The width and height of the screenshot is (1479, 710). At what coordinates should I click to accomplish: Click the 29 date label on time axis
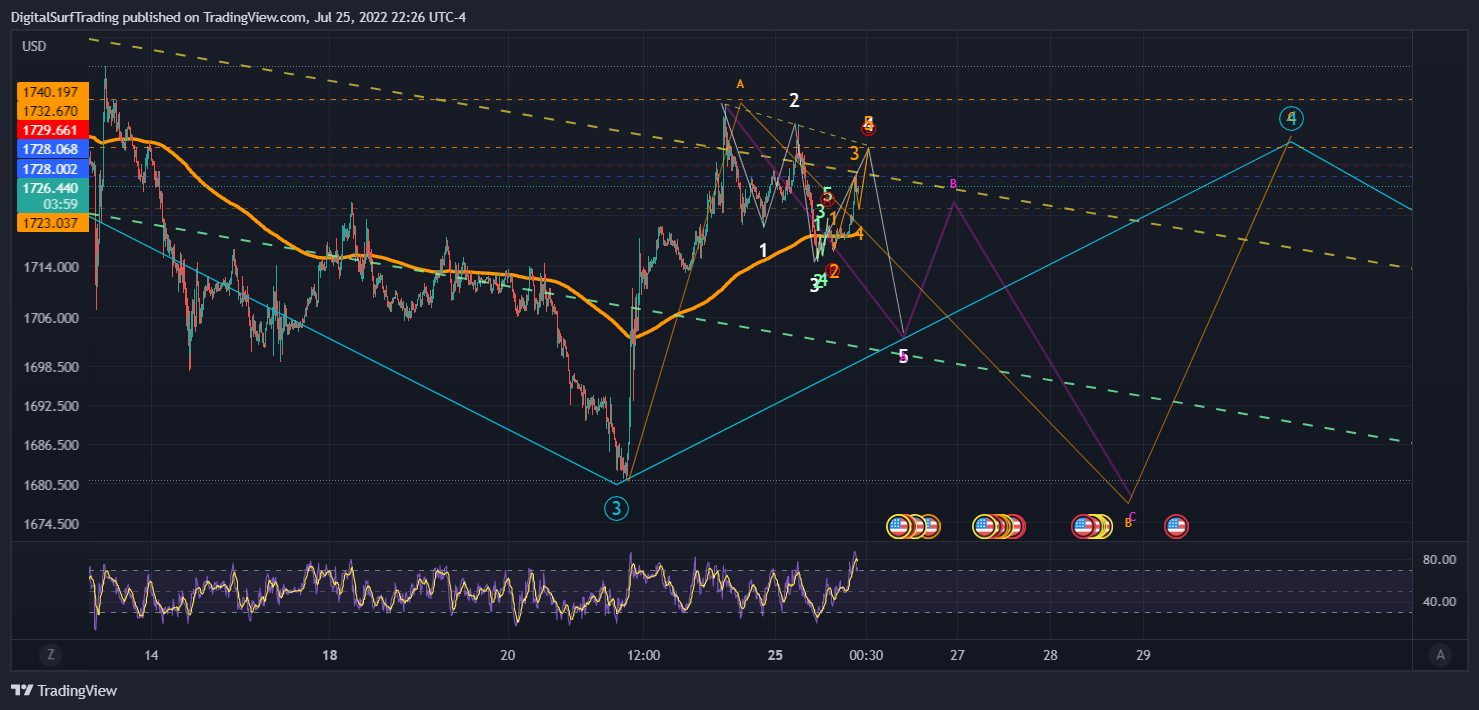[1143, 656]
